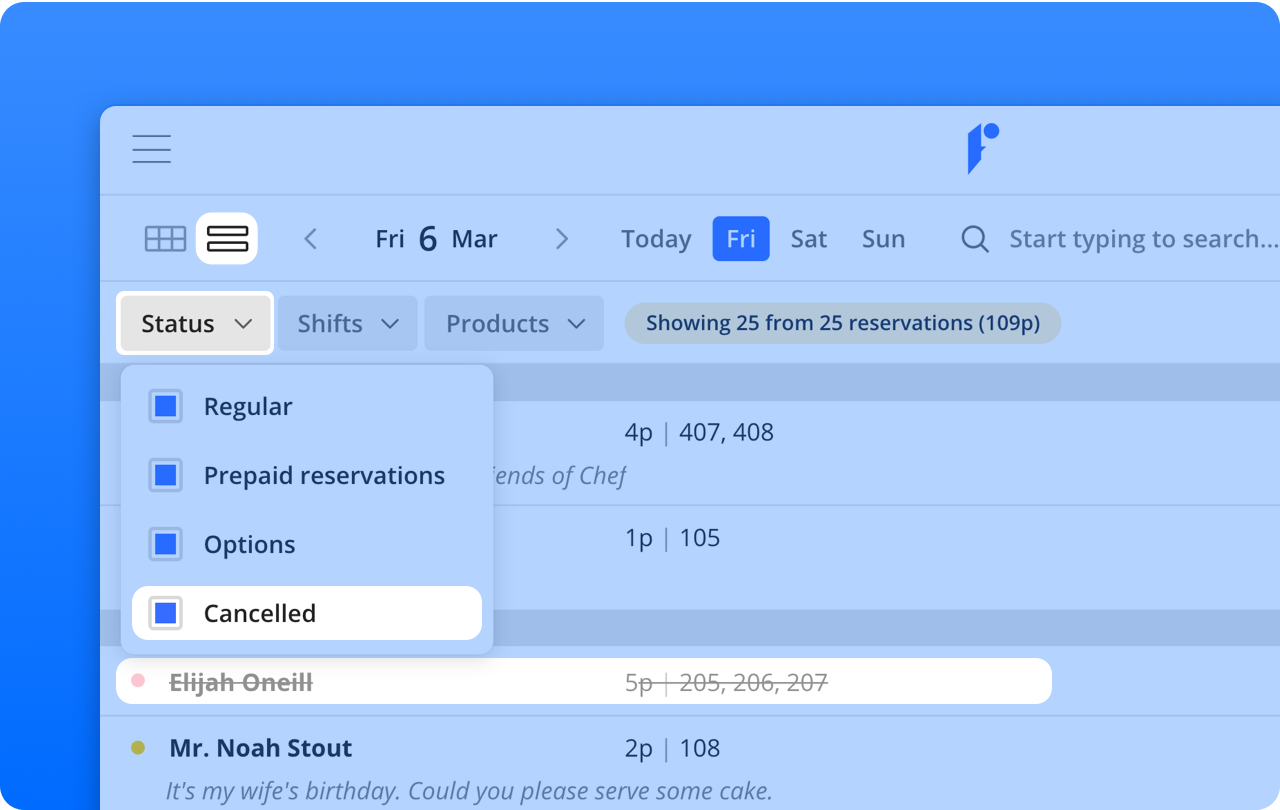1280x810 pixels.
Task: Click yellow status dot for Noah Stout
Action: tap(138, 748)
